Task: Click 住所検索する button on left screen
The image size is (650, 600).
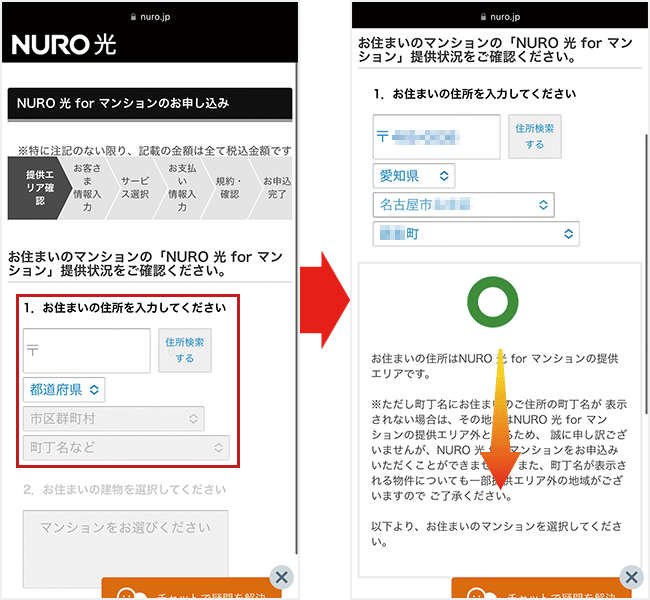Action: pos(185,350)
